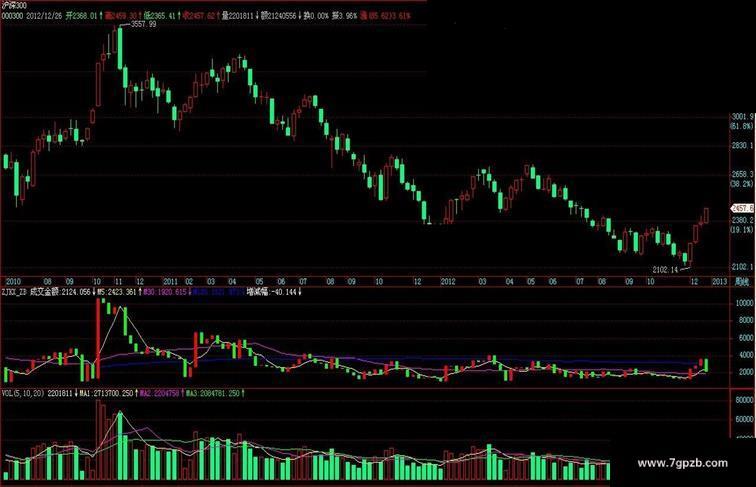The image size is (756, 487).
Task: Click the M30:1920.615 indicator value
Action: pos(164,292)
